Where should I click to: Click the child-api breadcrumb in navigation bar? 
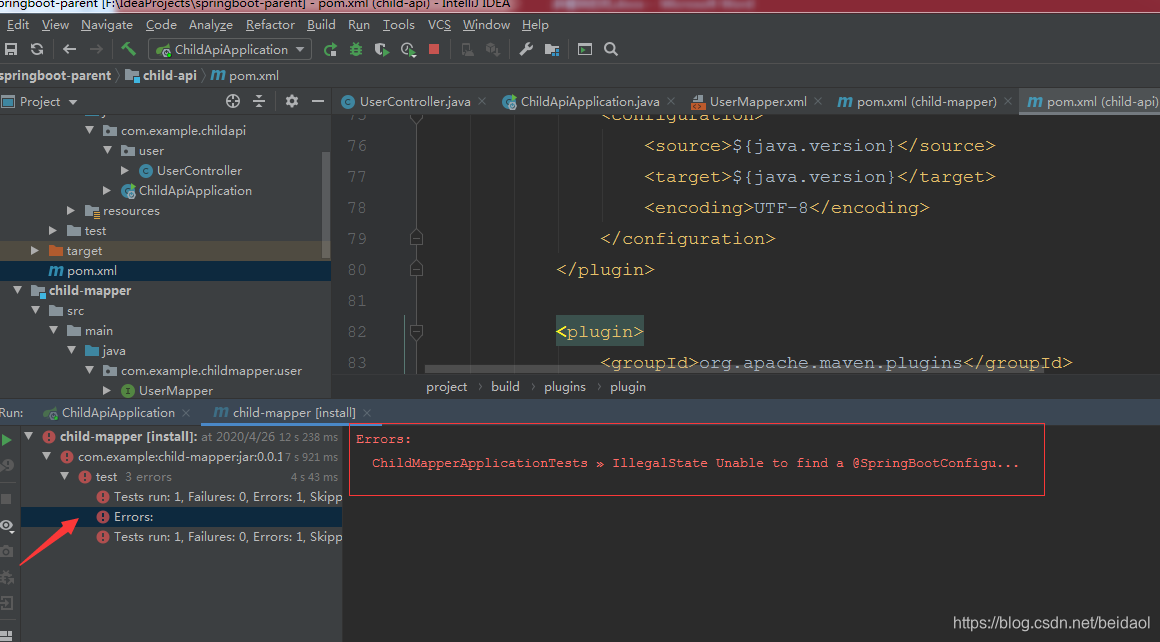161,75
